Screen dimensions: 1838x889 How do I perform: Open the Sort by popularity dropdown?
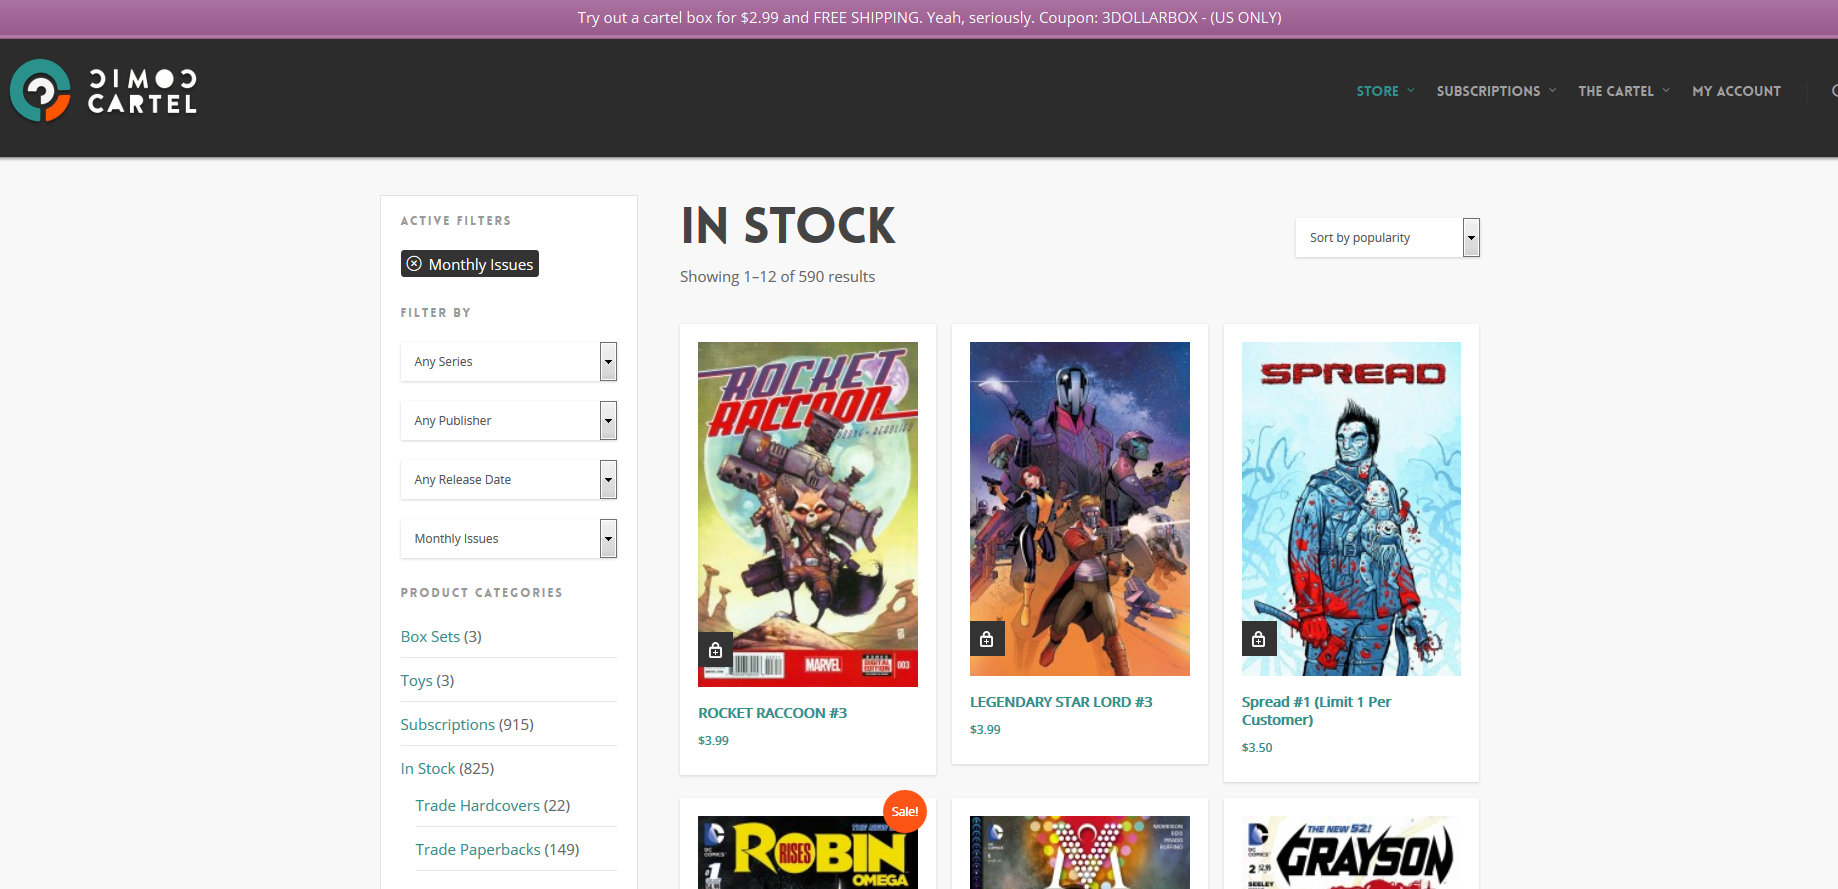[1386, 238]
